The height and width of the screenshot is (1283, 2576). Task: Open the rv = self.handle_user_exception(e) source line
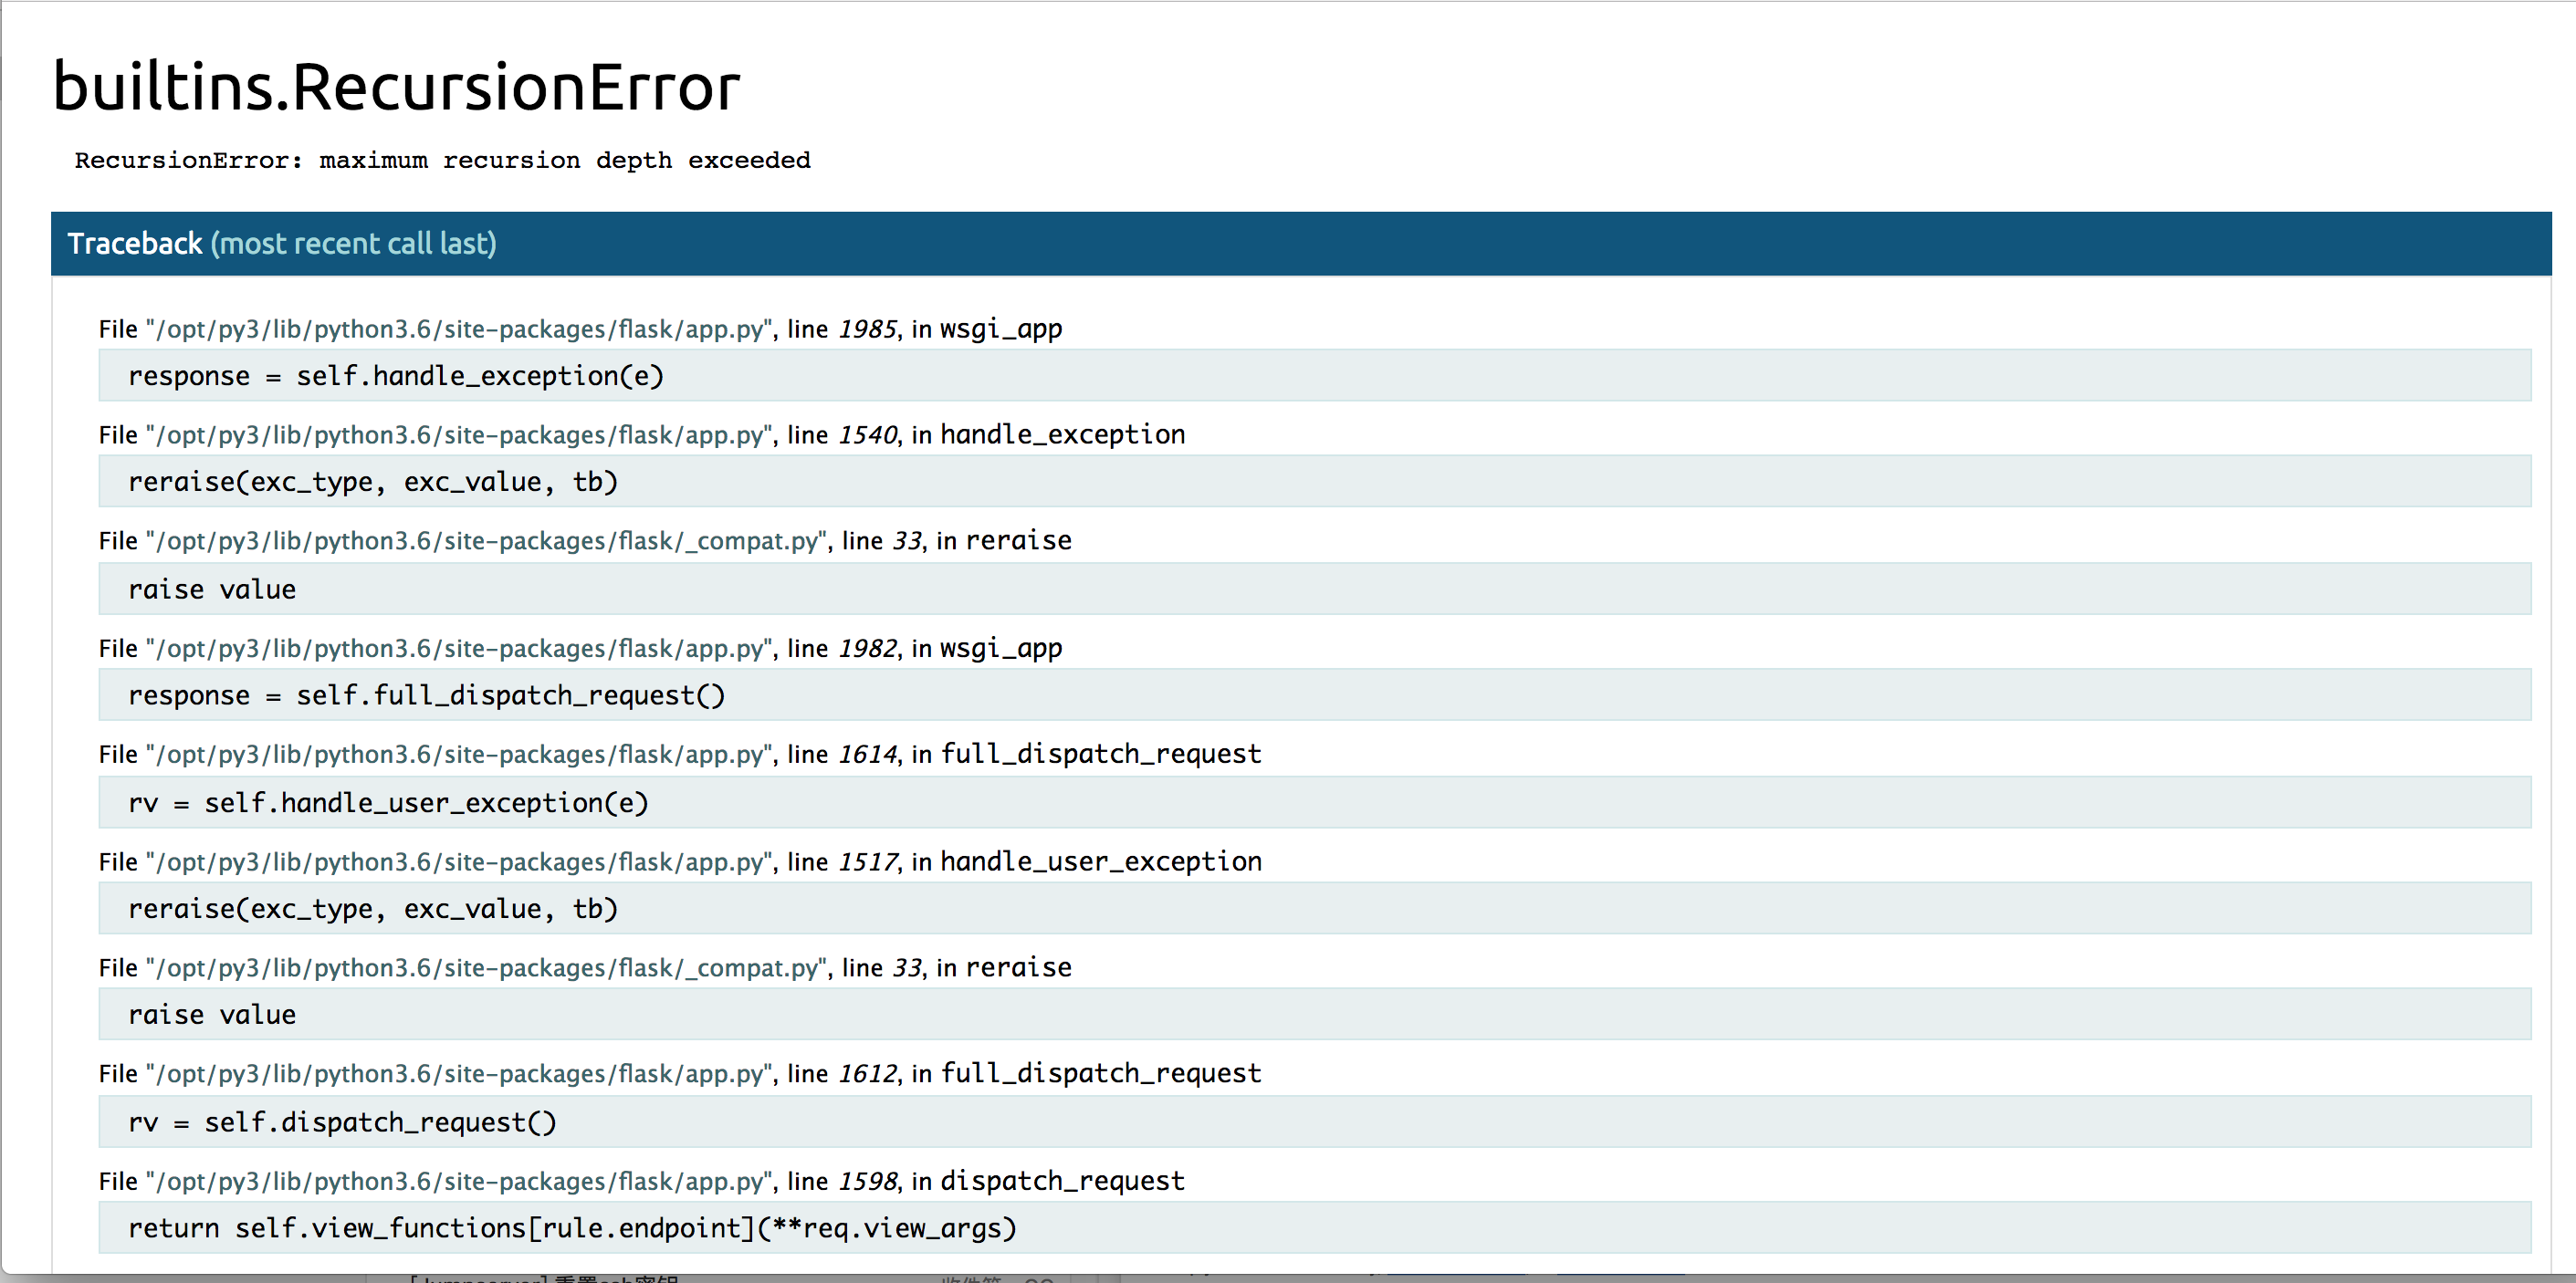click(x=388, y=803)
